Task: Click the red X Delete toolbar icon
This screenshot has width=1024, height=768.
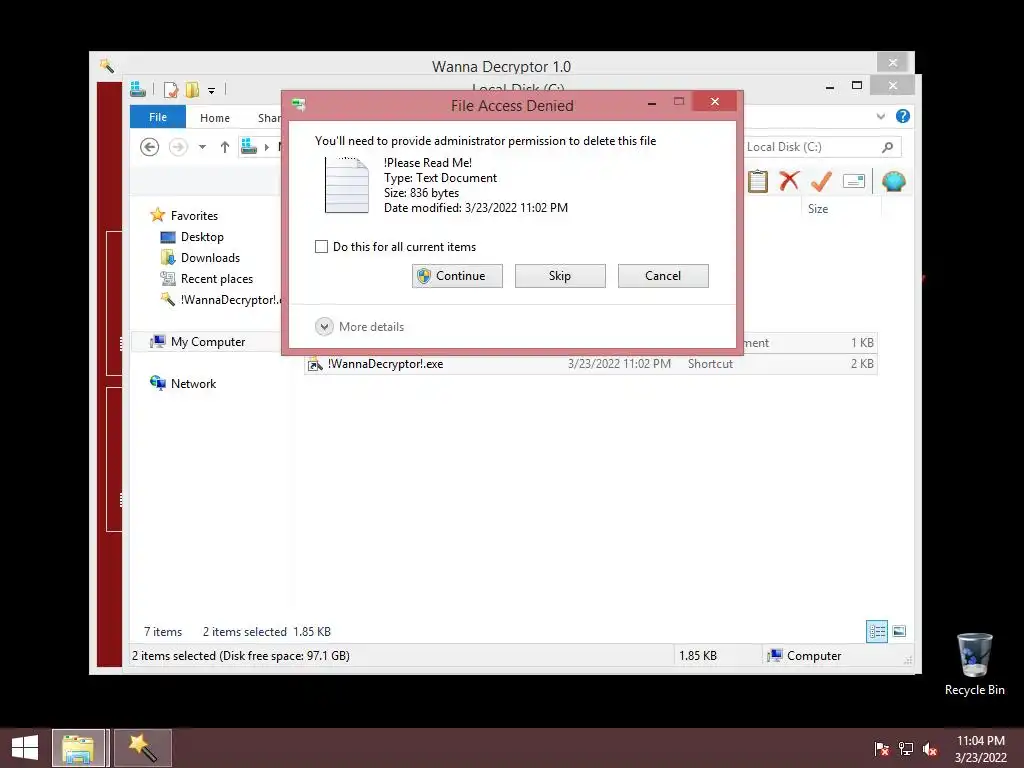Action: click(x=789, y=180)
